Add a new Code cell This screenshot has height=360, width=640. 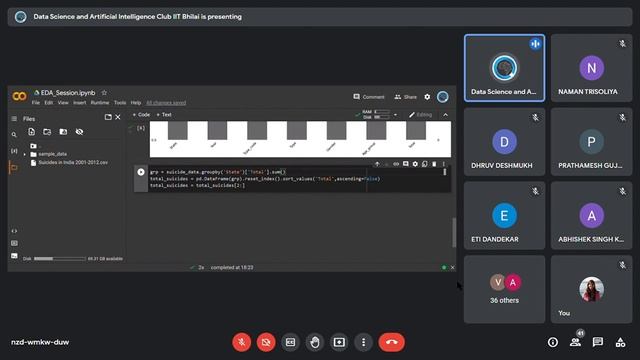(141, 115)
